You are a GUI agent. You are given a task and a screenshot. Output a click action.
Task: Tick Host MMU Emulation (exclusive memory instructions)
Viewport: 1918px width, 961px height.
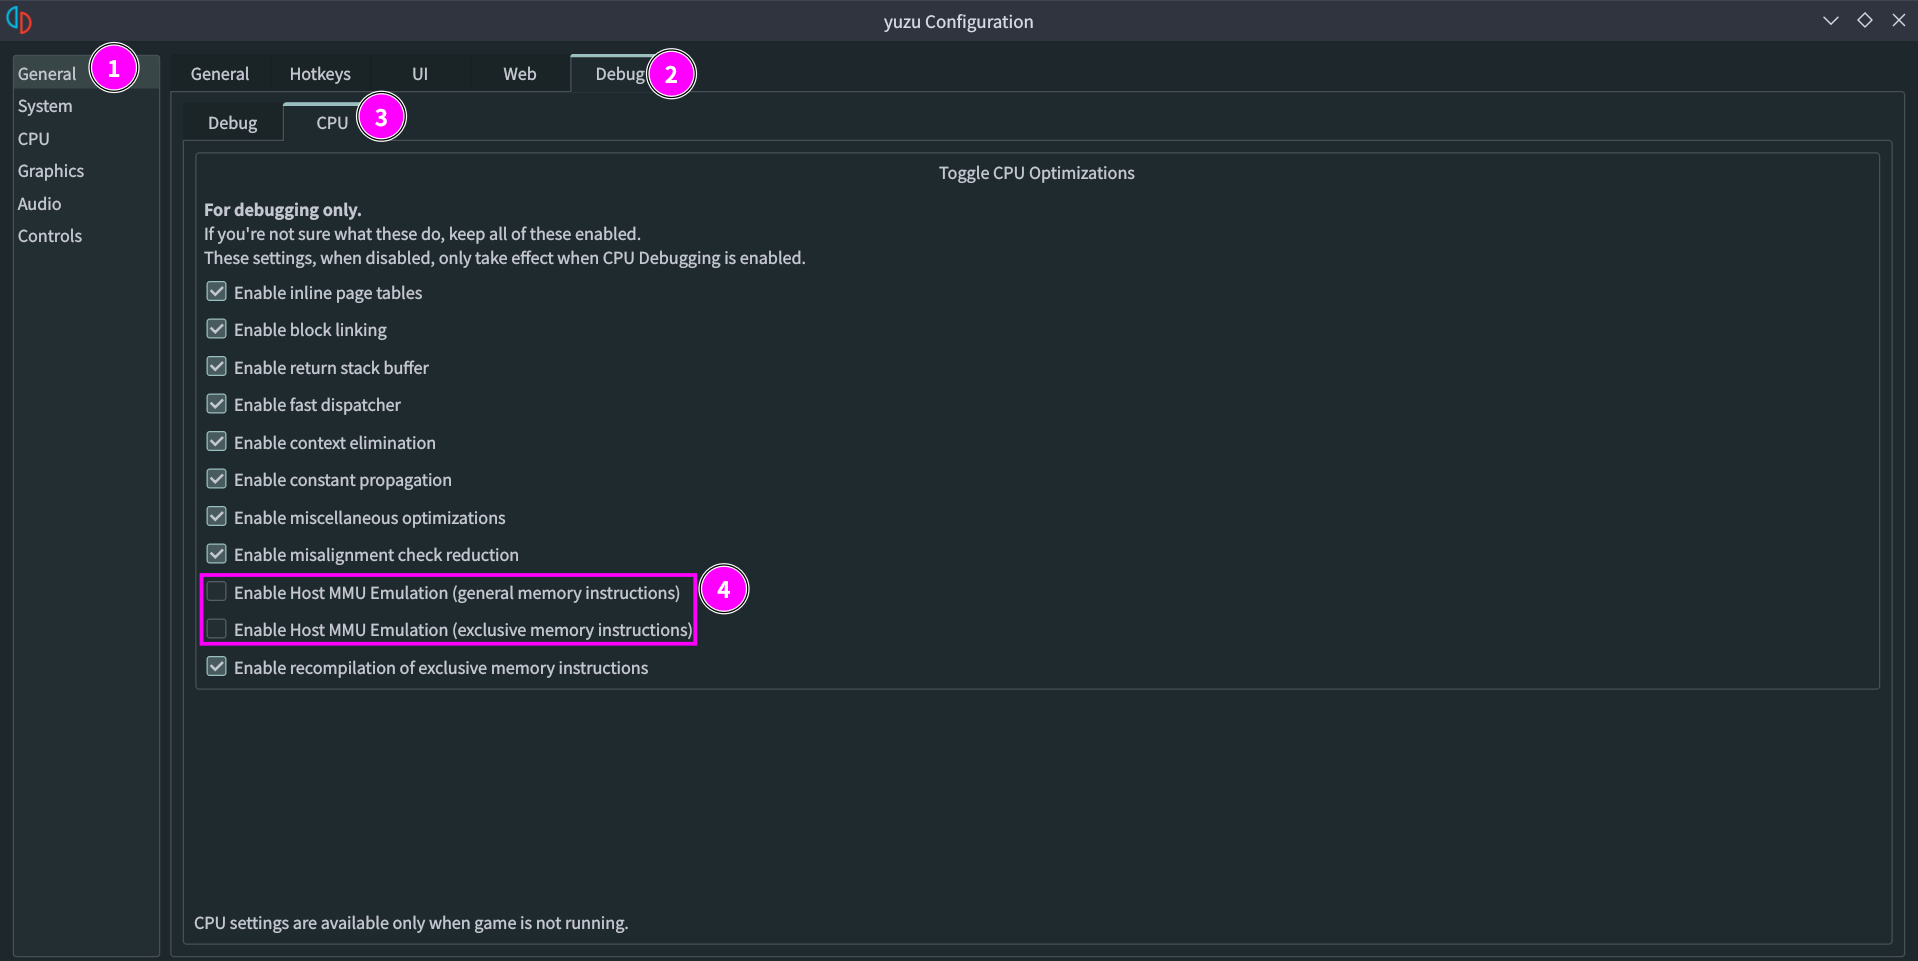tap(217, 629)
